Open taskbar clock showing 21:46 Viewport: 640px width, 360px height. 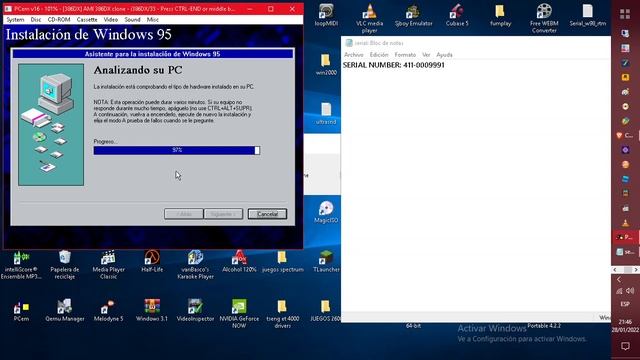click(x=625, y=326)
